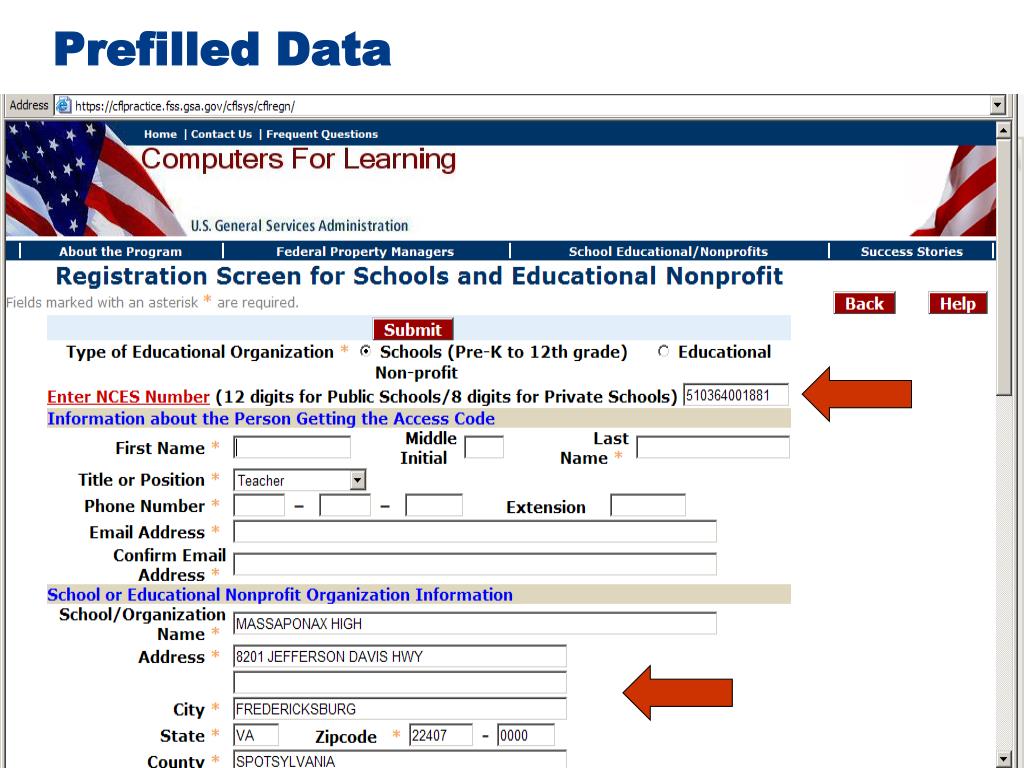Click the Submit button
The width and height of the screenshot is (1024, 768).
pos(413,329)
